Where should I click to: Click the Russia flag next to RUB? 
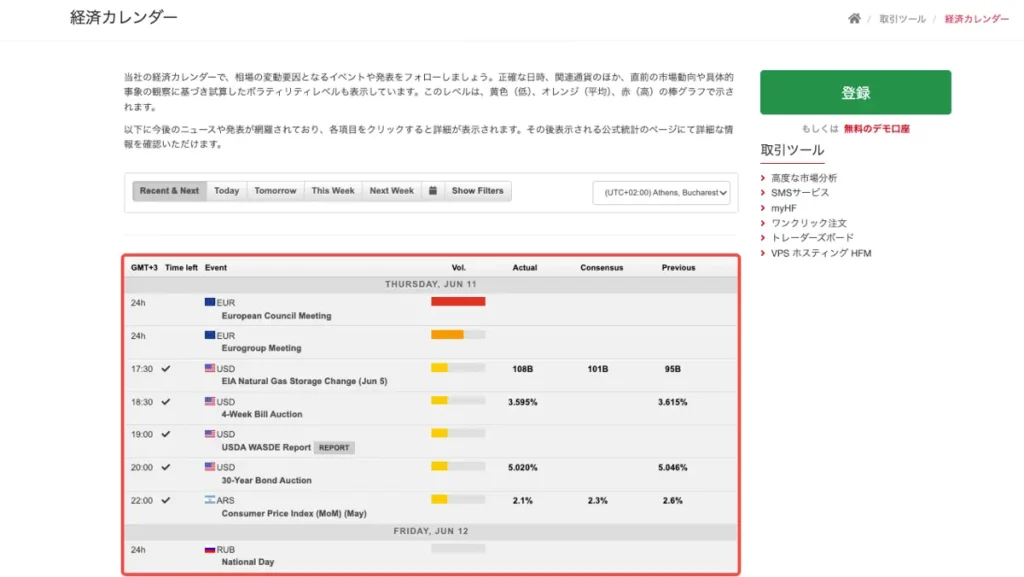(210, 550)
